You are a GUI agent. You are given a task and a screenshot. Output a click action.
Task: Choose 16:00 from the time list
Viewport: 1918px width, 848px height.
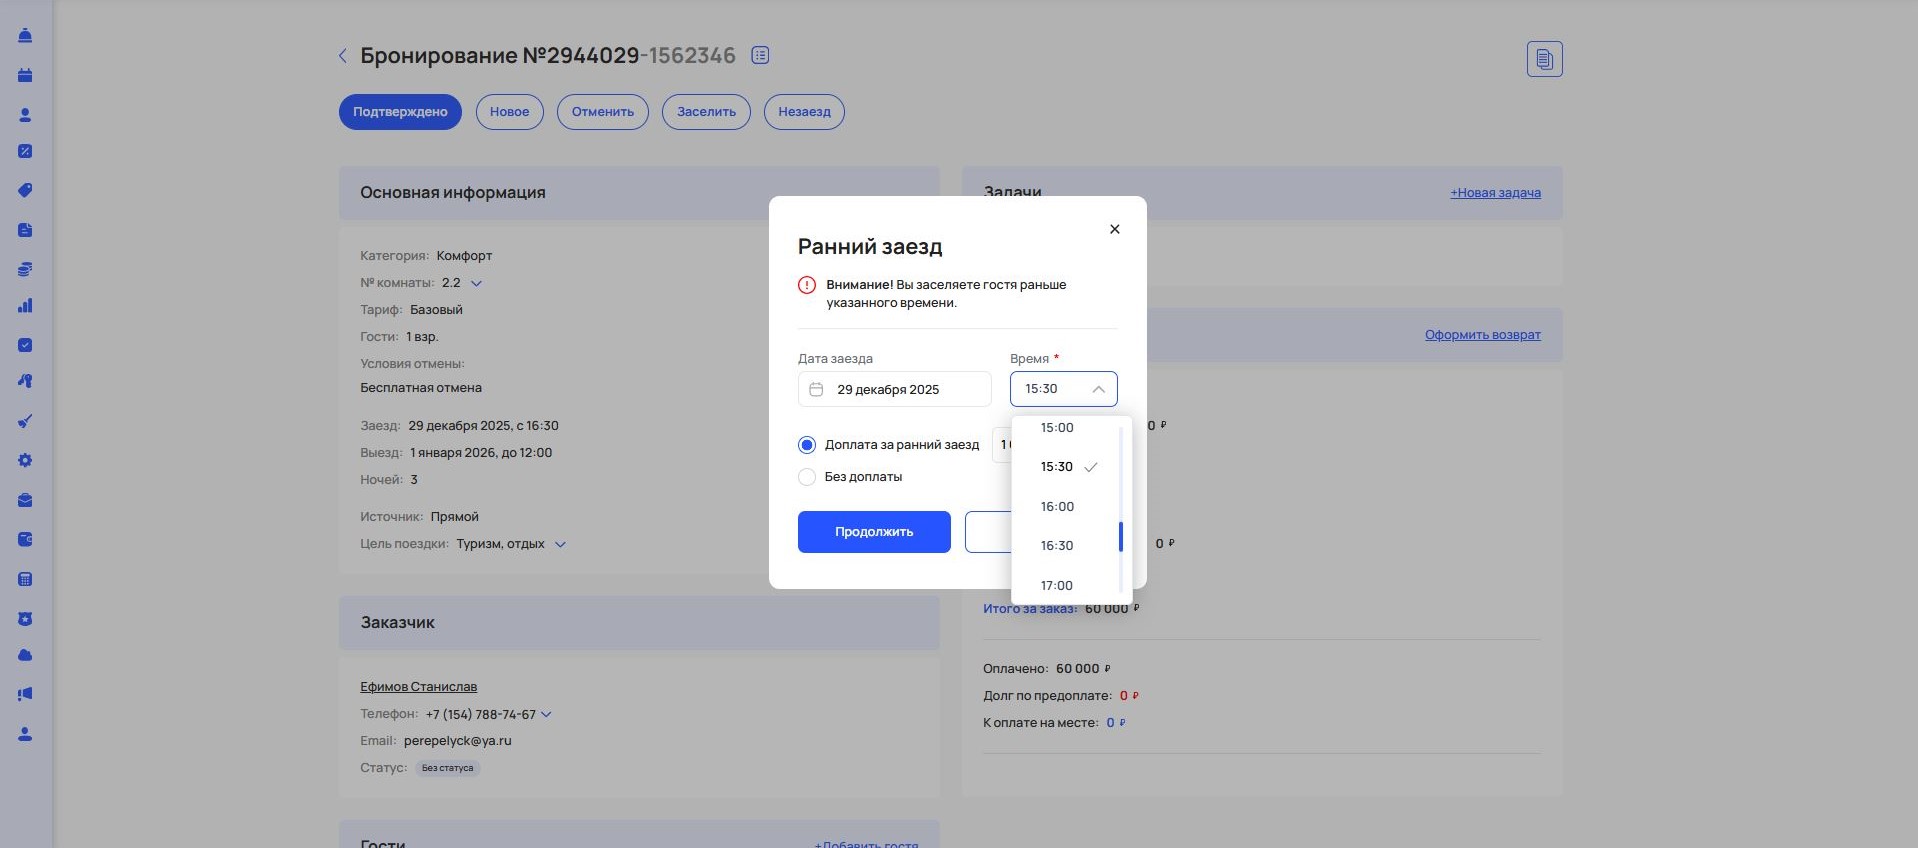pos(1057,507)
